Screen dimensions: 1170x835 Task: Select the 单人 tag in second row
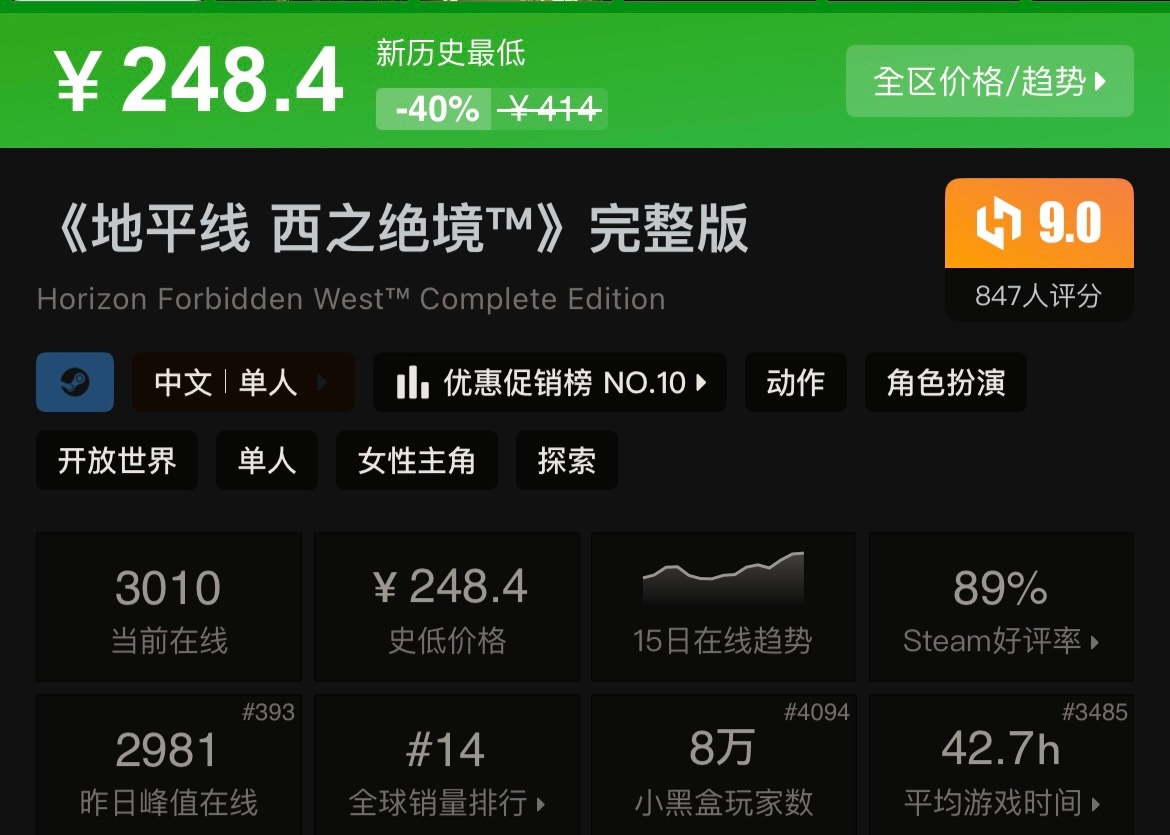(x=266, y=460)
